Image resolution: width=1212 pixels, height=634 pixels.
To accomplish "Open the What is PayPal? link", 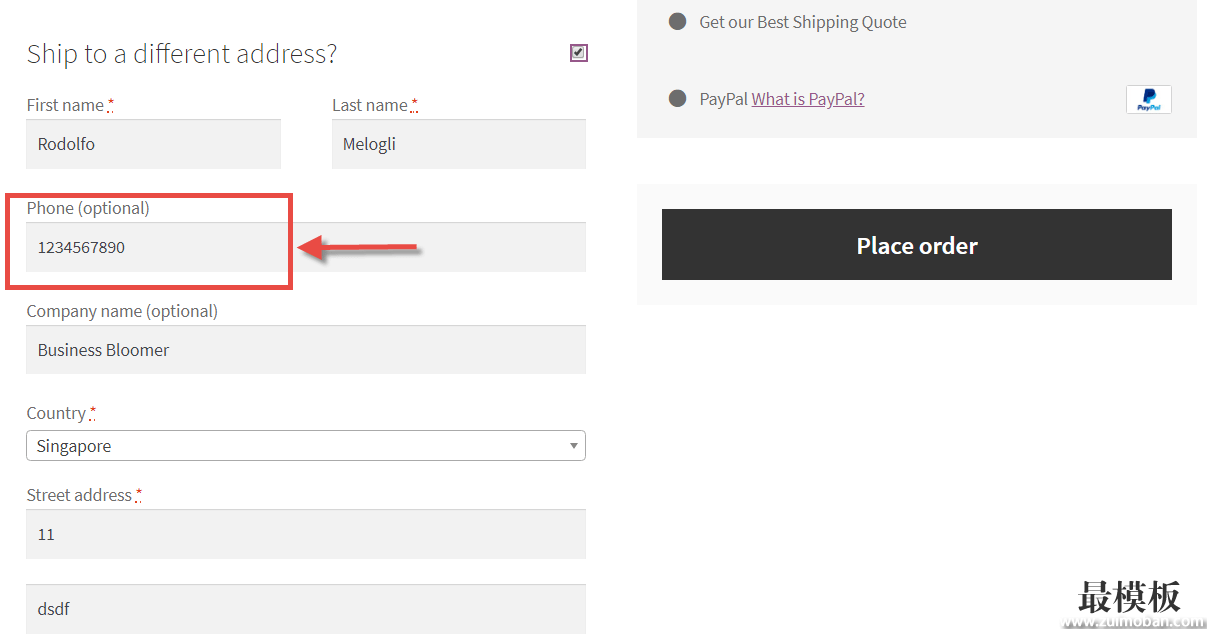I will point(808,99).
